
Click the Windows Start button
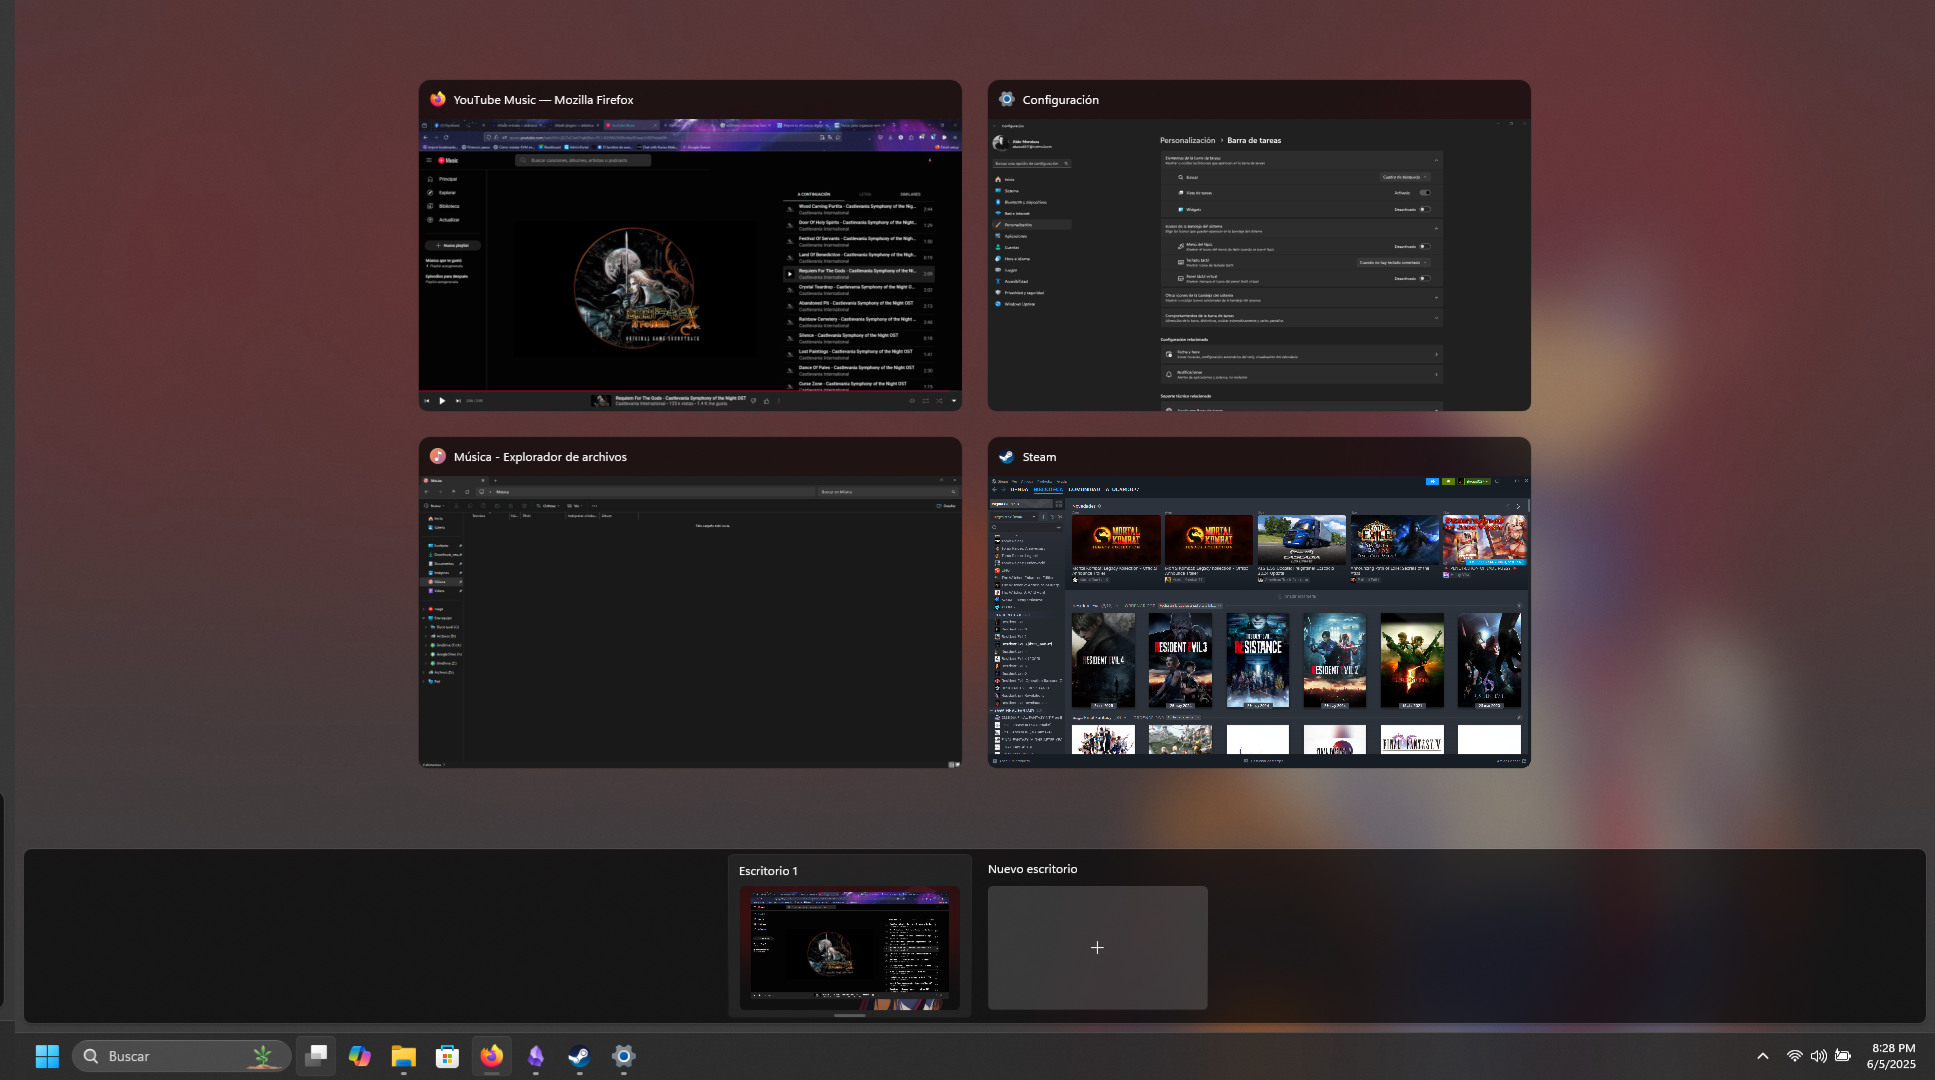pos(47,1056)
